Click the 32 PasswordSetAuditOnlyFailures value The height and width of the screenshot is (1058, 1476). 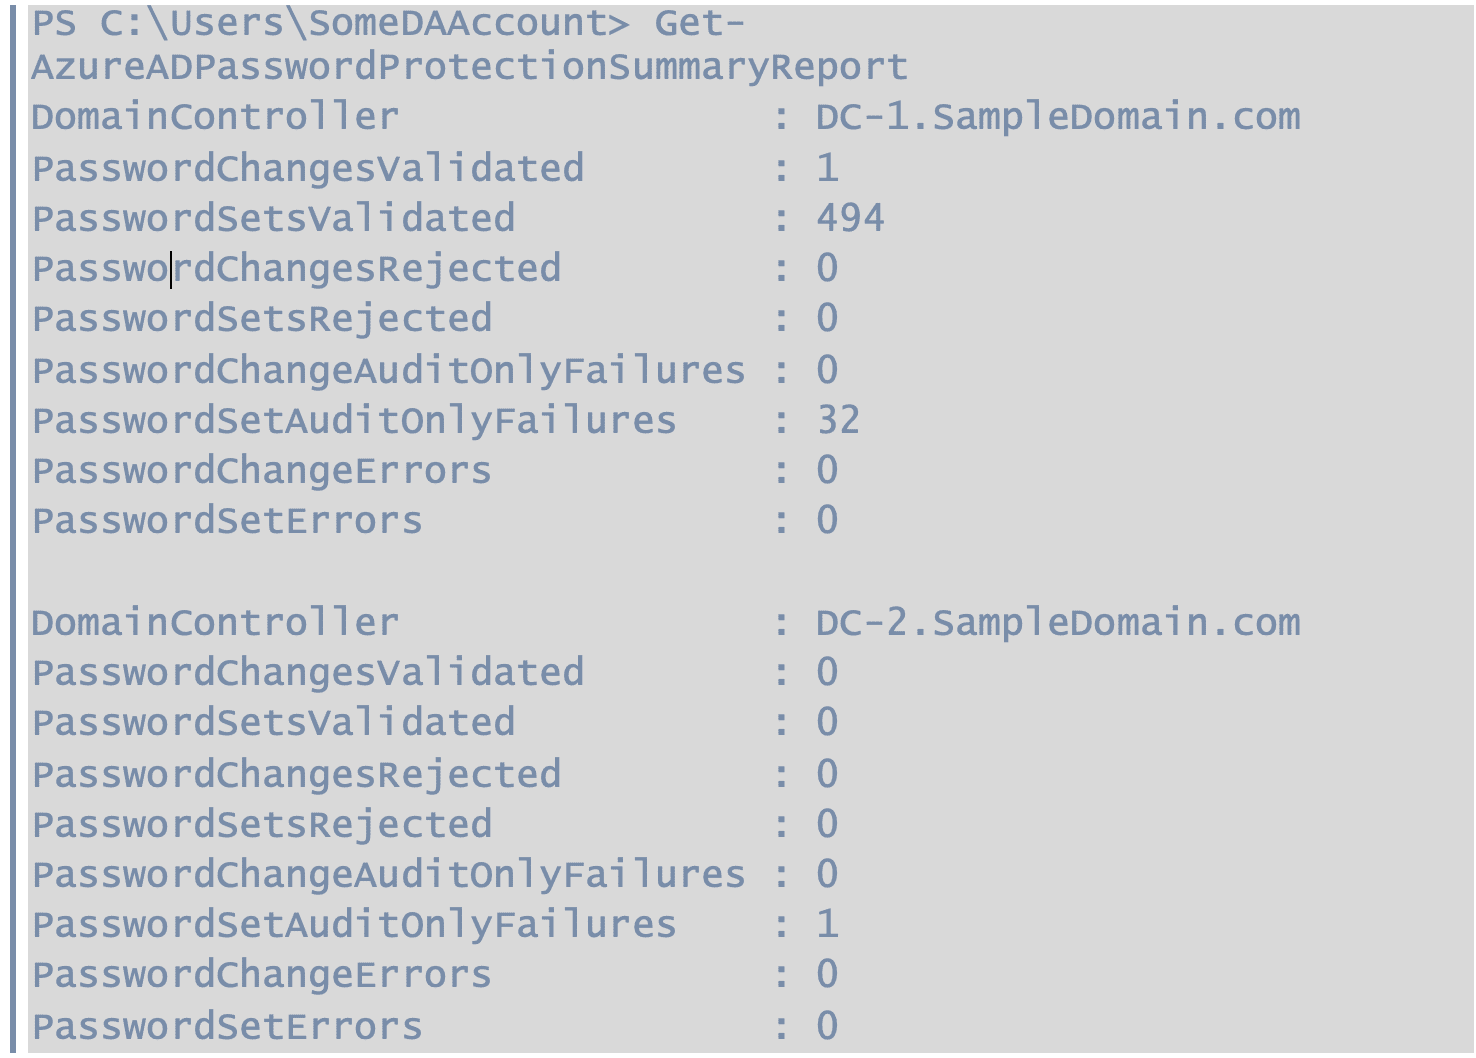pos(838,420)
